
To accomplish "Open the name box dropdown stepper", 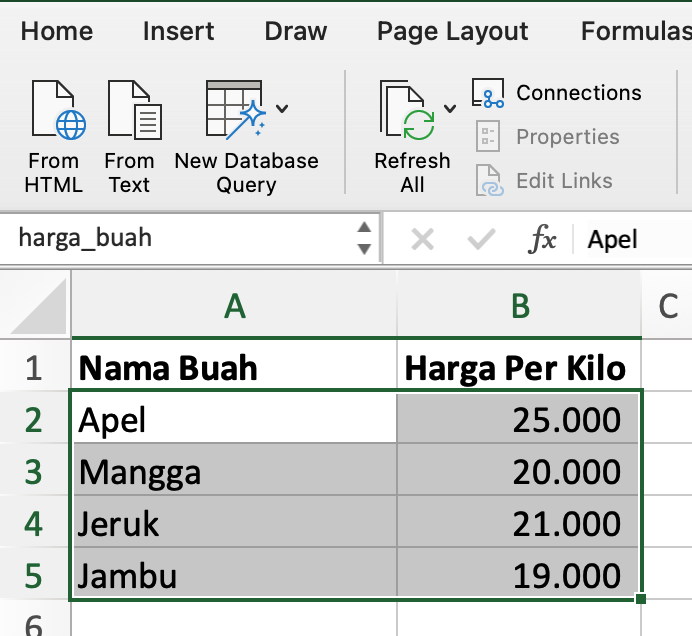I will (x=364, y=239).
